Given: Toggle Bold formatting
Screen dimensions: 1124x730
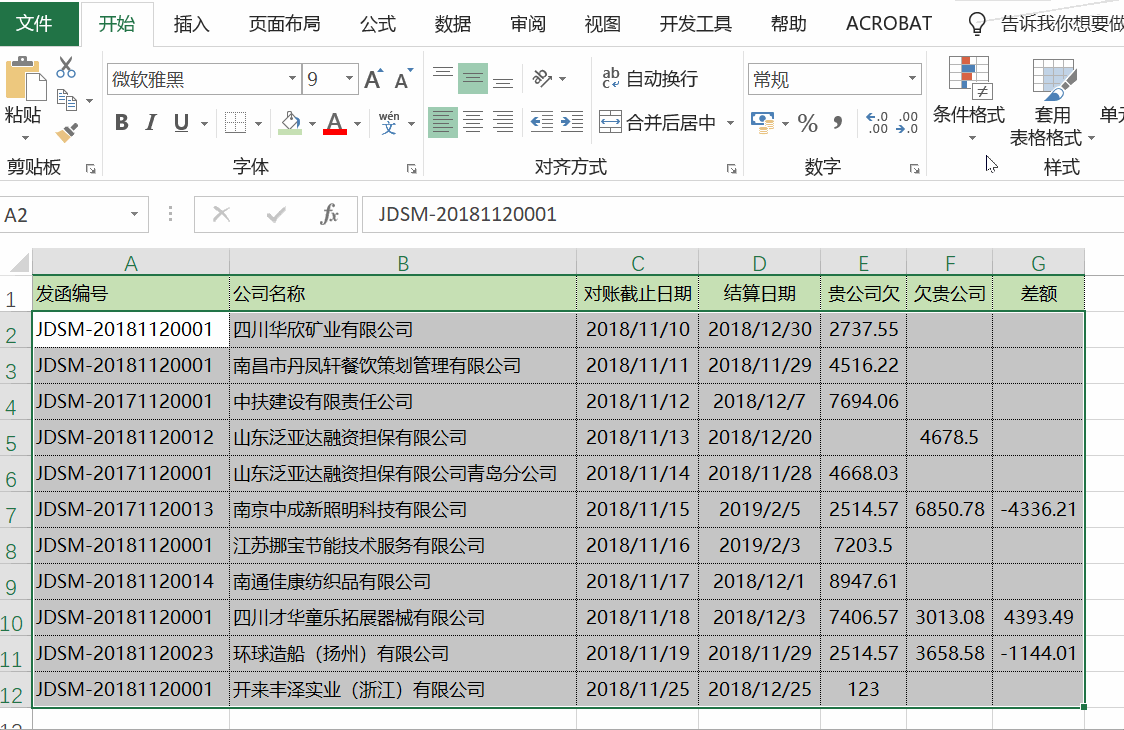Looking at the screenshot, I should (122, 123).
